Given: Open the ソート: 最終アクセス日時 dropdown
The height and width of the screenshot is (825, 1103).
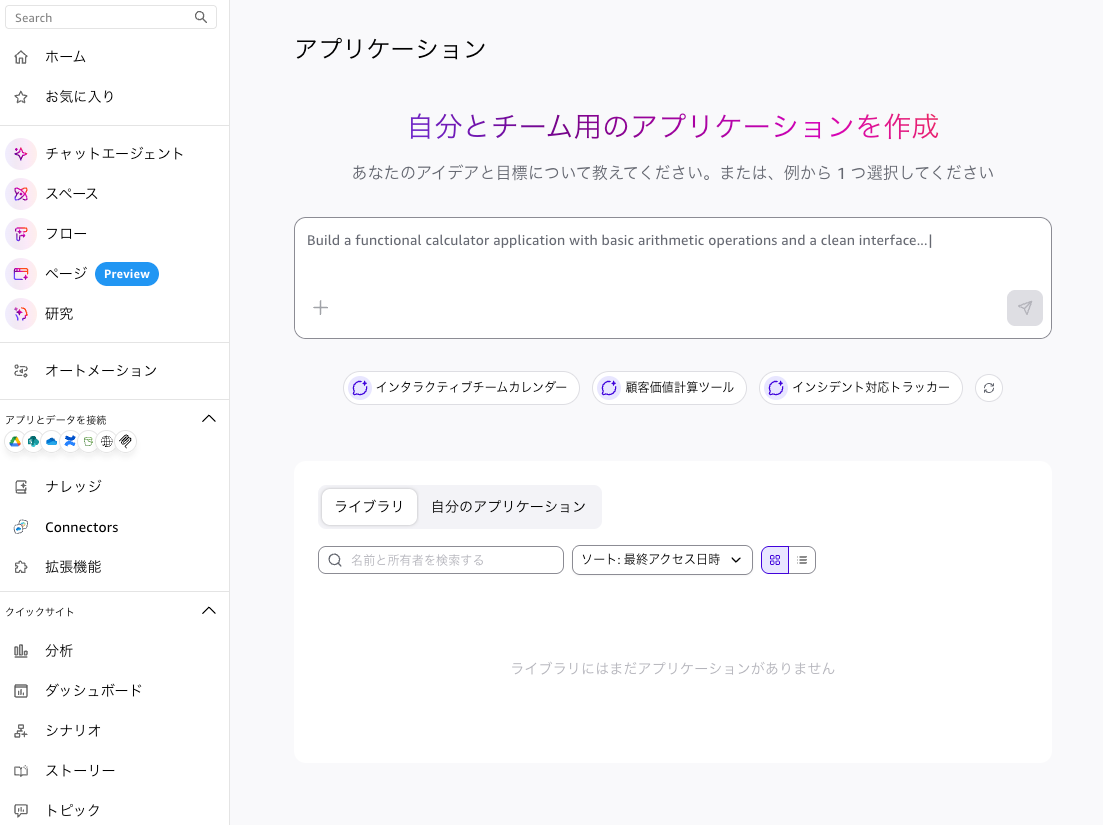Looking at the screenshot, I should coord(662,559).
